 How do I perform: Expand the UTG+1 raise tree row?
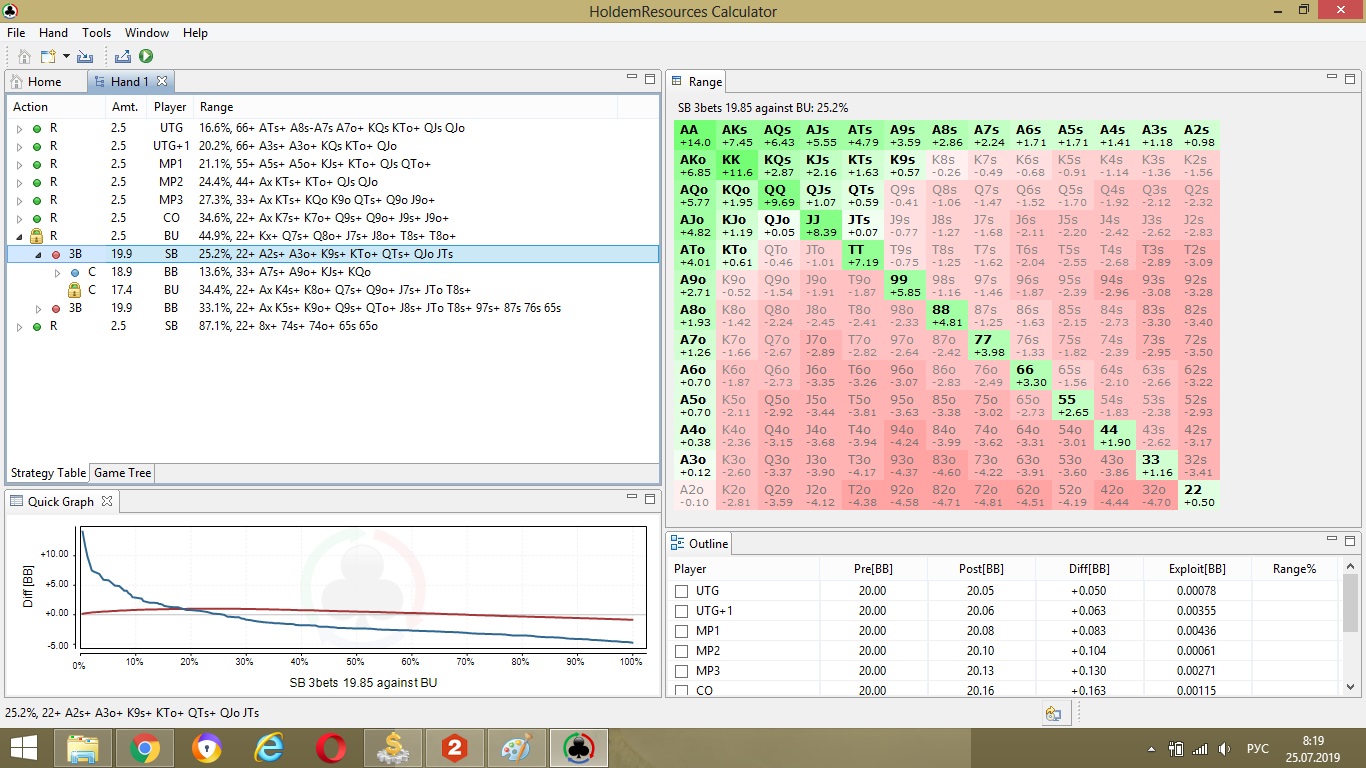(x=19, y=146)
